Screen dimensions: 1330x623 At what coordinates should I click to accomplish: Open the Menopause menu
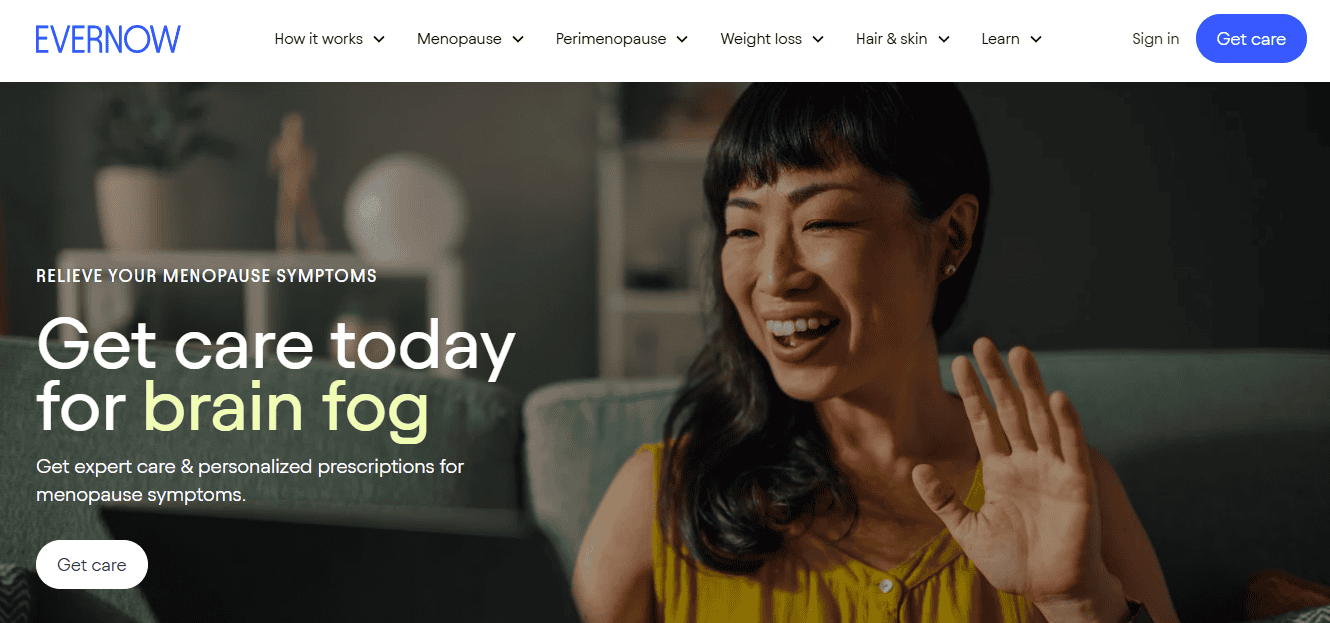pos(459,39)
